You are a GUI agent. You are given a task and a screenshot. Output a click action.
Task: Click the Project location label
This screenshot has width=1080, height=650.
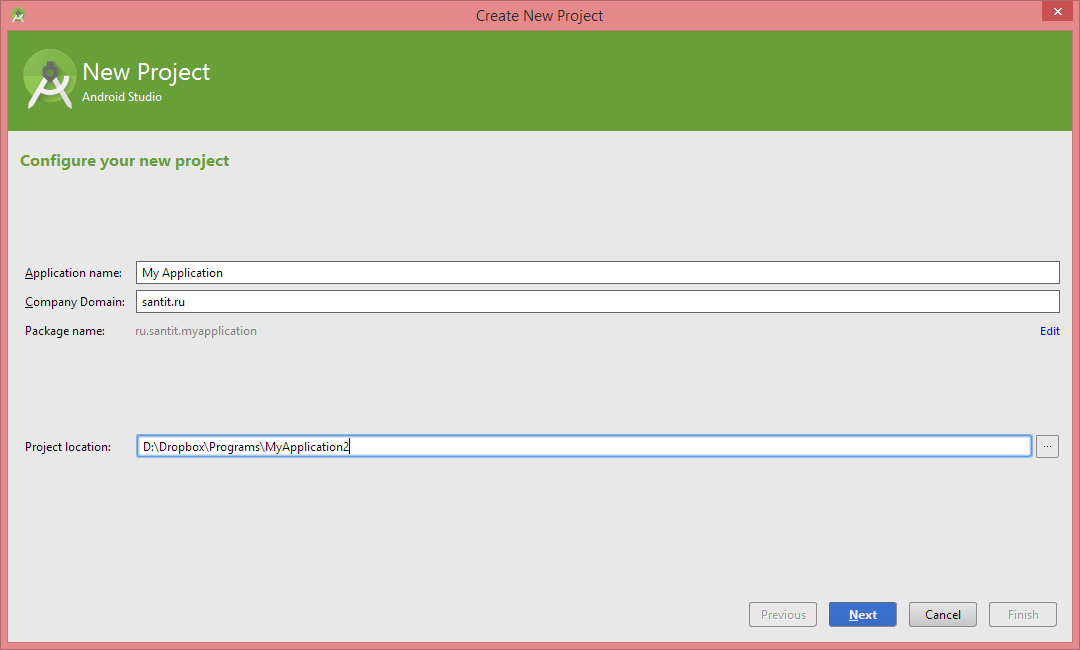coord(68,447)
